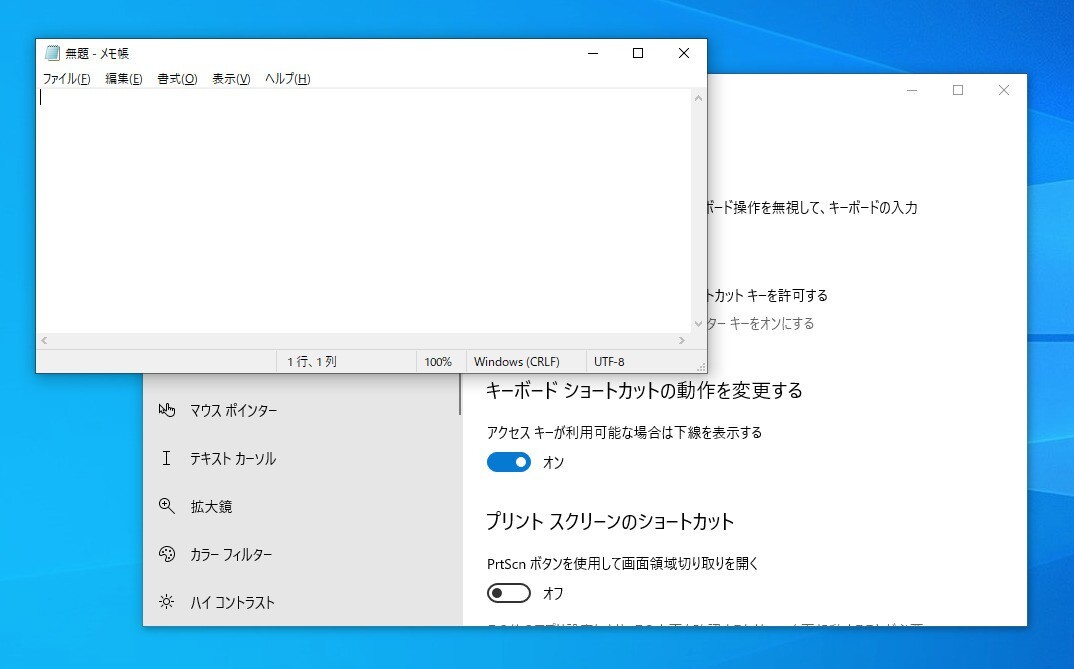The width and height of the screenshot is (1074, 669).
Task: Minimize the Notepad window
Action: pyautogui.click(x=593, y=53)
